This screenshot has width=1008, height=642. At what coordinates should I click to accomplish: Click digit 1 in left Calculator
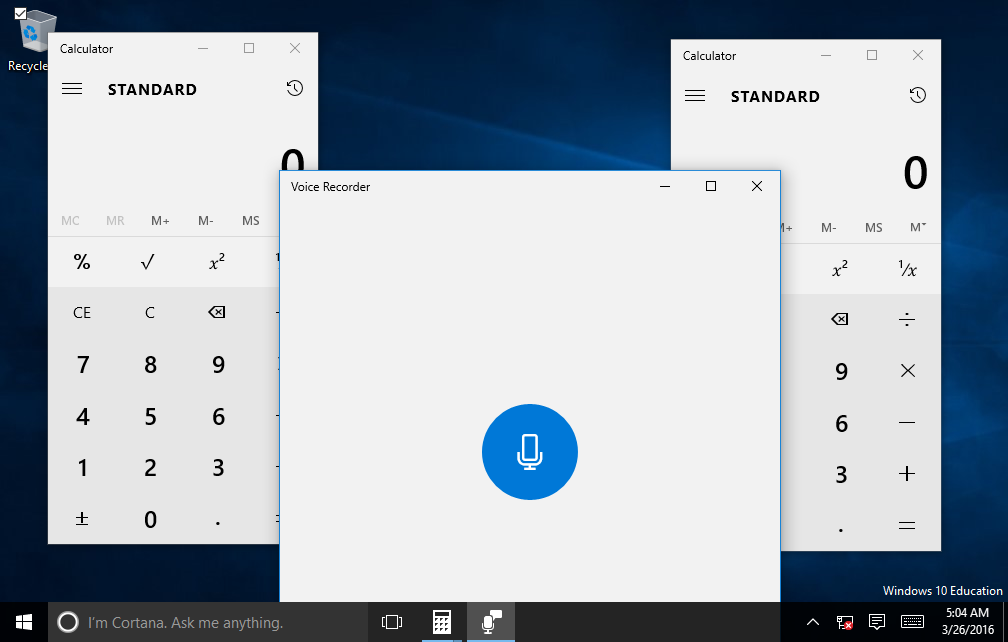[82, 467]
